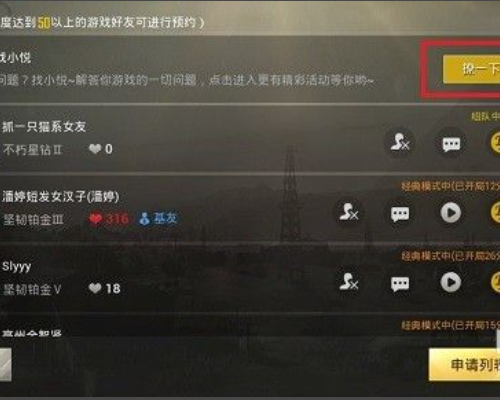
Task: Select friend 潘婷短发女汉子(潘婷)
Action: pos(60,197)
